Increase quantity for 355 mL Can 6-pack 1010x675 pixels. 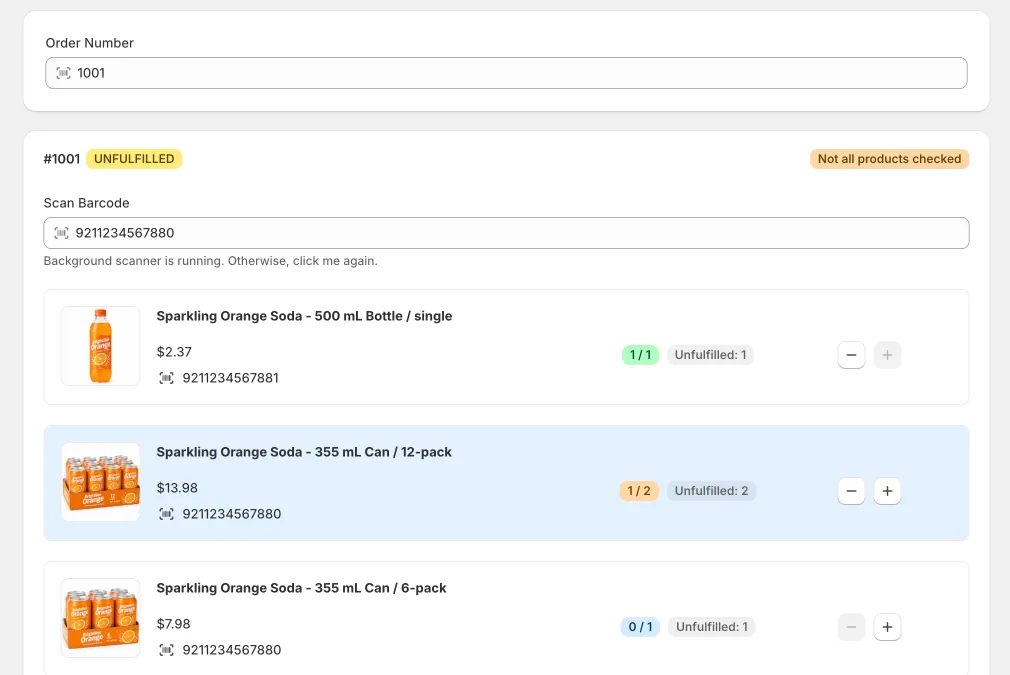[x=887, y=627]
